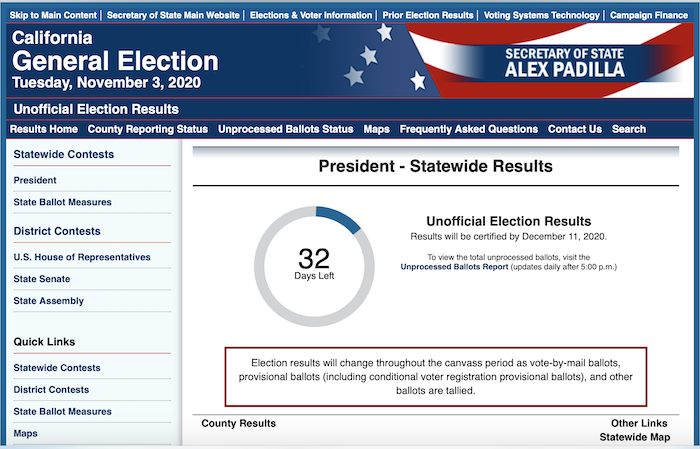
Task: Open the Maps navigation item
Action: (376, 129)
